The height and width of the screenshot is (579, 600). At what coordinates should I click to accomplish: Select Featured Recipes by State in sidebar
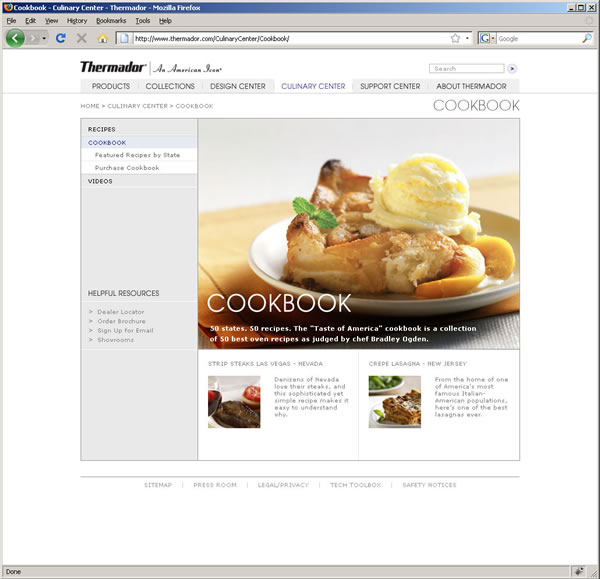(137, 155)
